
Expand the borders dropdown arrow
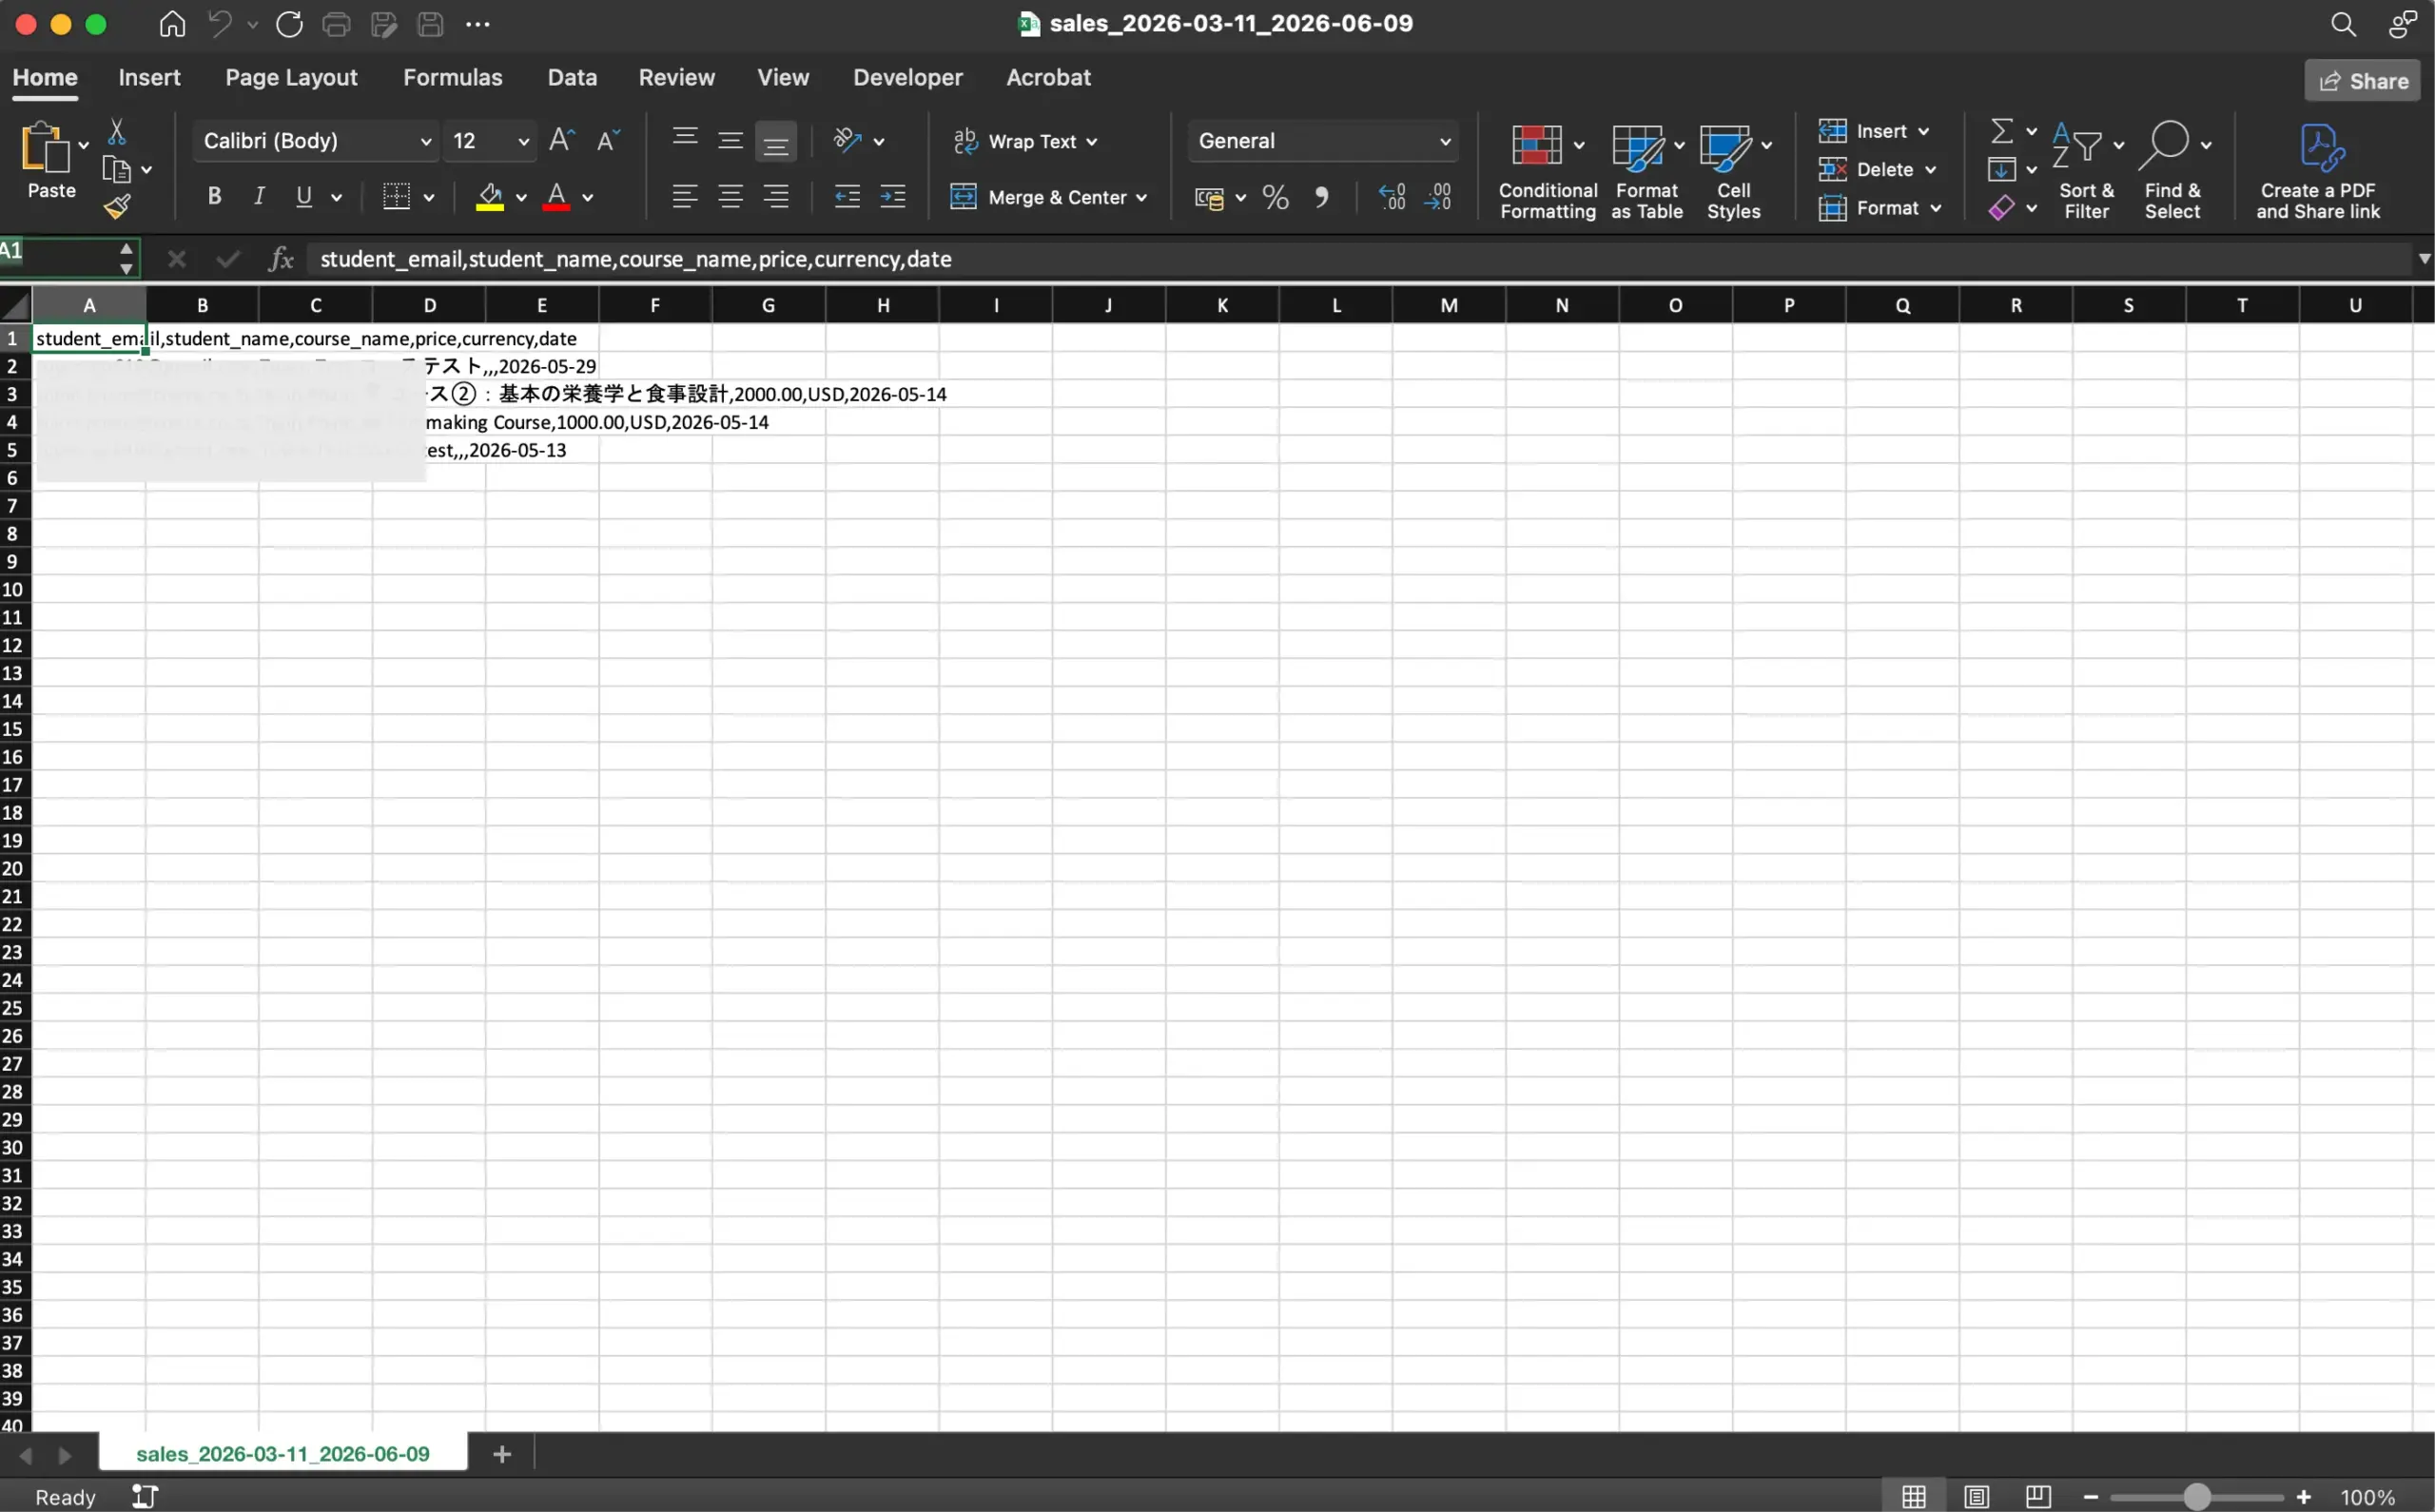(x=429, y=198)
